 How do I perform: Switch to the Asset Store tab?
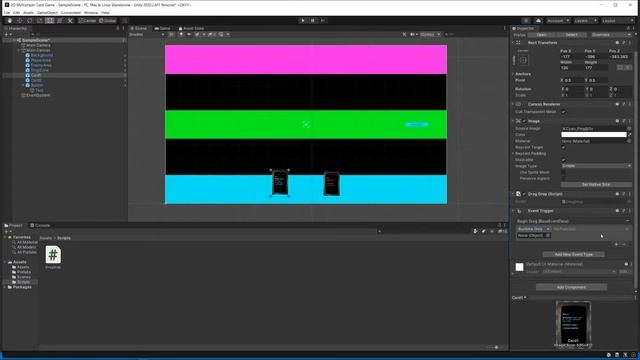191,28
